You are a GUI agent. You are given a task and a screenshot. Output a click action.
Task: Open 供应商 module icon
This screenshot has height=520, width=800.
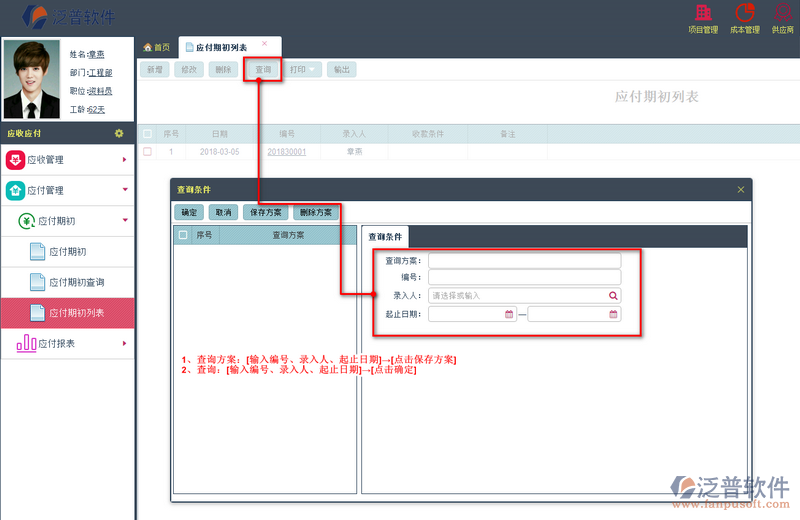[783, 13]
